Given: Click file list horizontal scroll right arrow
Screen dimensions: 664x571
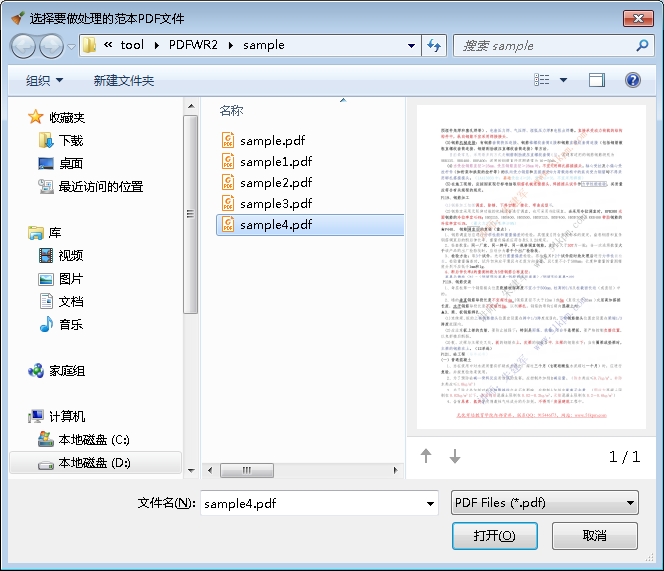Looking at the screenshot, I should [x=396, y=470].
